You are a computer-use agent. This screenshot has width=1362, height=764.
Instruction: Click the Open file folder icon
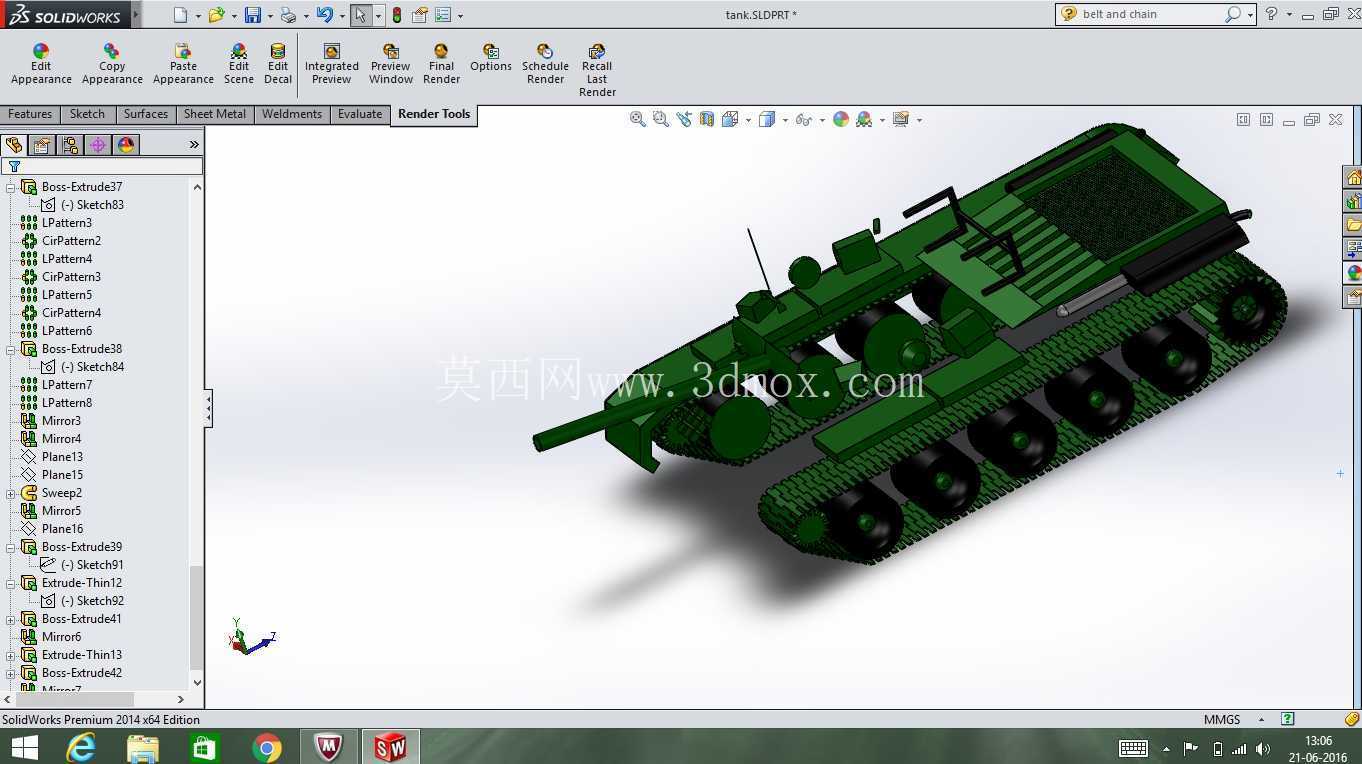click(x=216, y=15)
